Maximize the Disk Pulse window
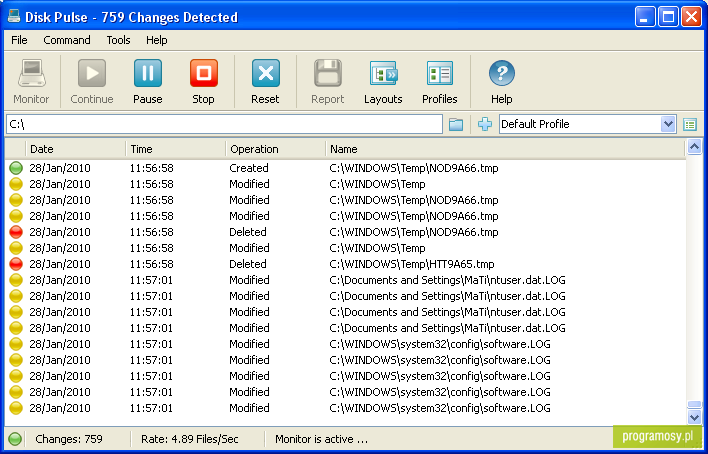The height and width of the screenshot is (454, 708). tap(668, 17)
